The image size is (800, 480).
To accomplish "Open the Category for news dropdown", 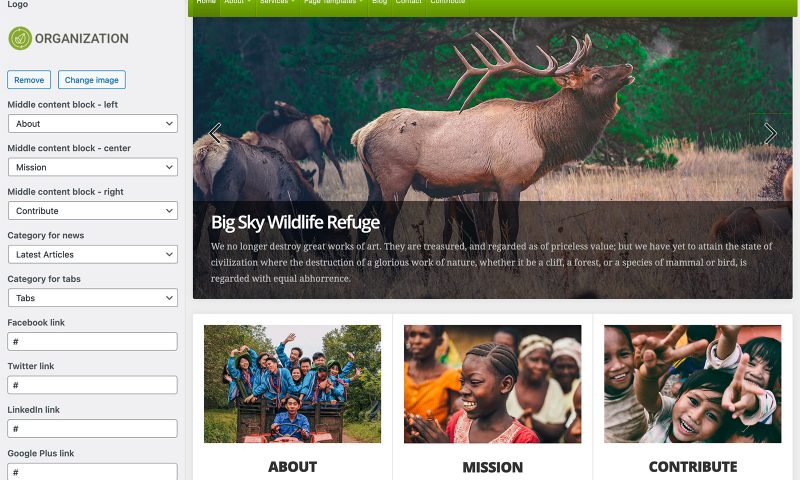I will pos(93,255).
